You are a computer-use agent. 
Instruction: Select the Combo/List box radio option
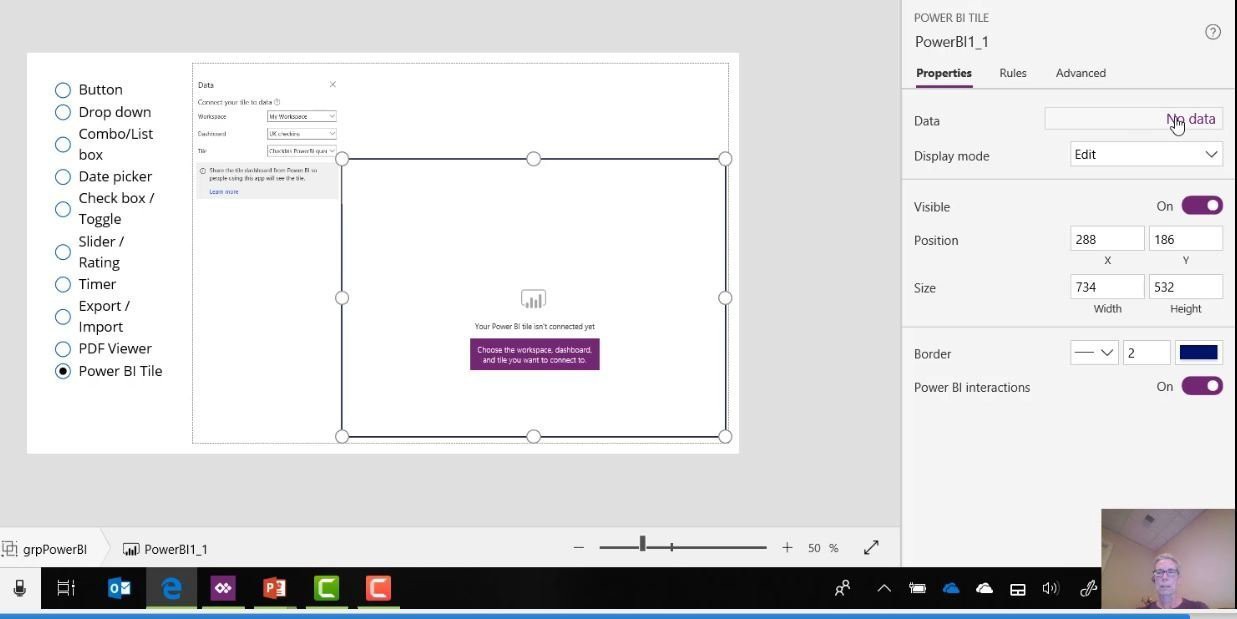point(63,144)
